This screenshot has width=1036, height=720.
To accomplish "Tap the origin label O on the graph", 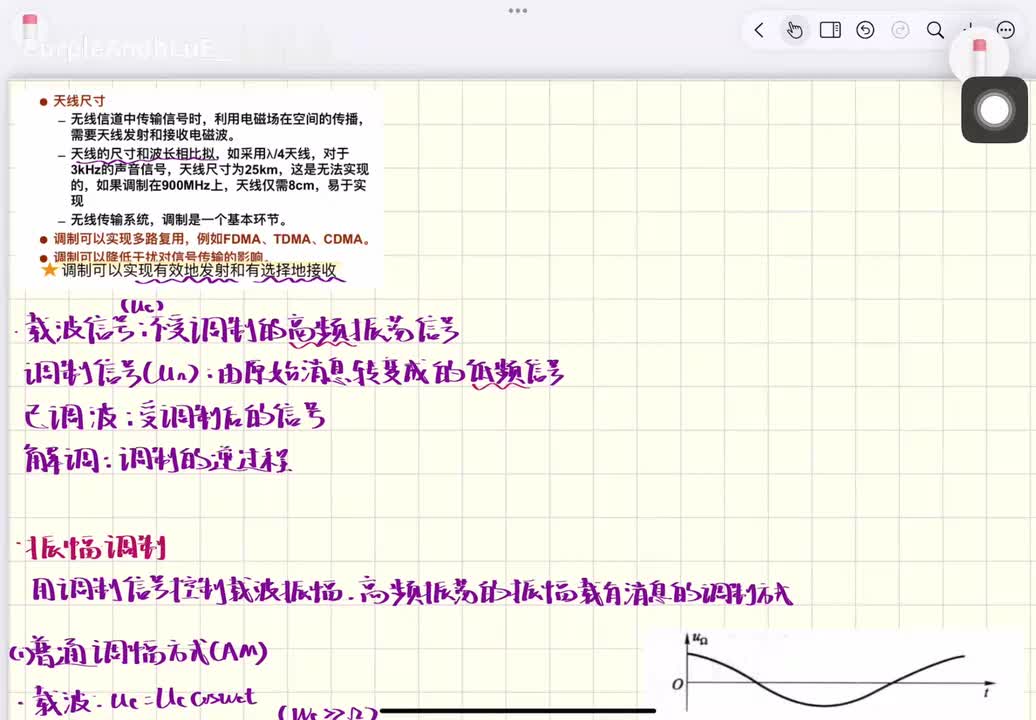I will [677, 684].
